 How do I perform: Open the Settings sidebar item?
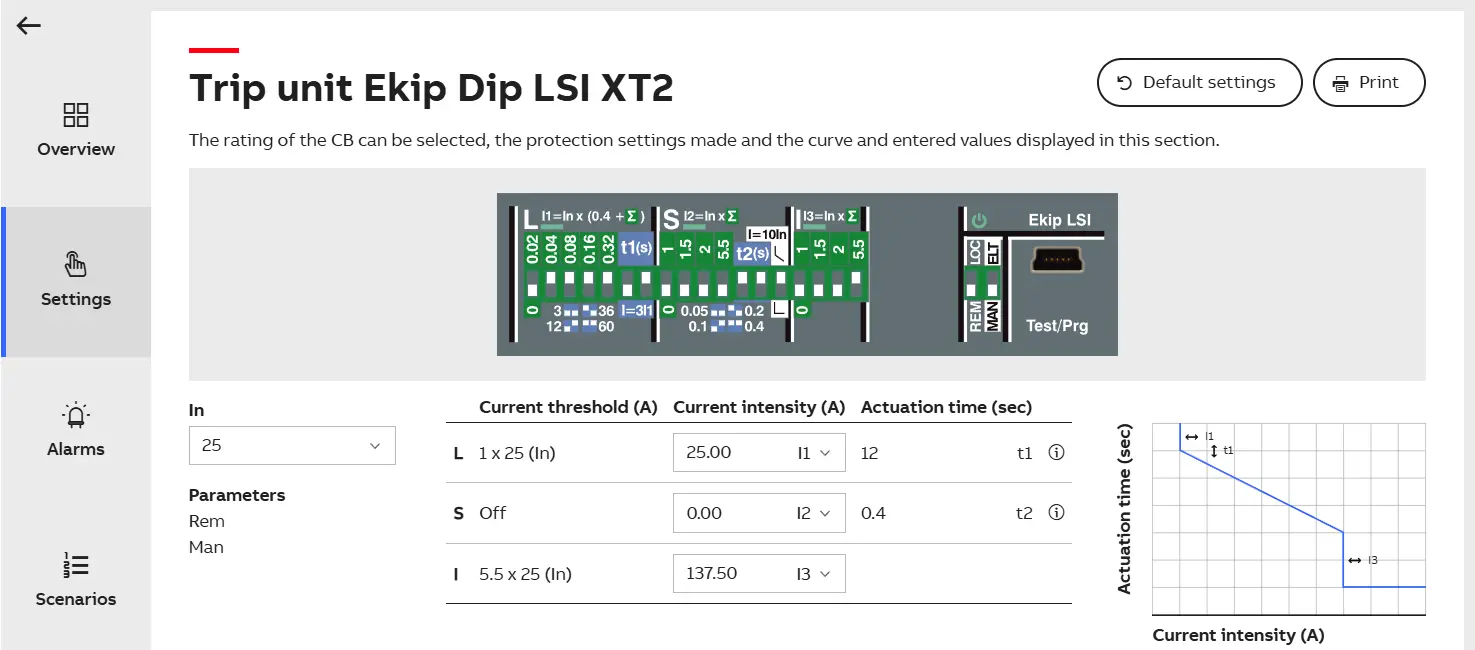[76, 280]
